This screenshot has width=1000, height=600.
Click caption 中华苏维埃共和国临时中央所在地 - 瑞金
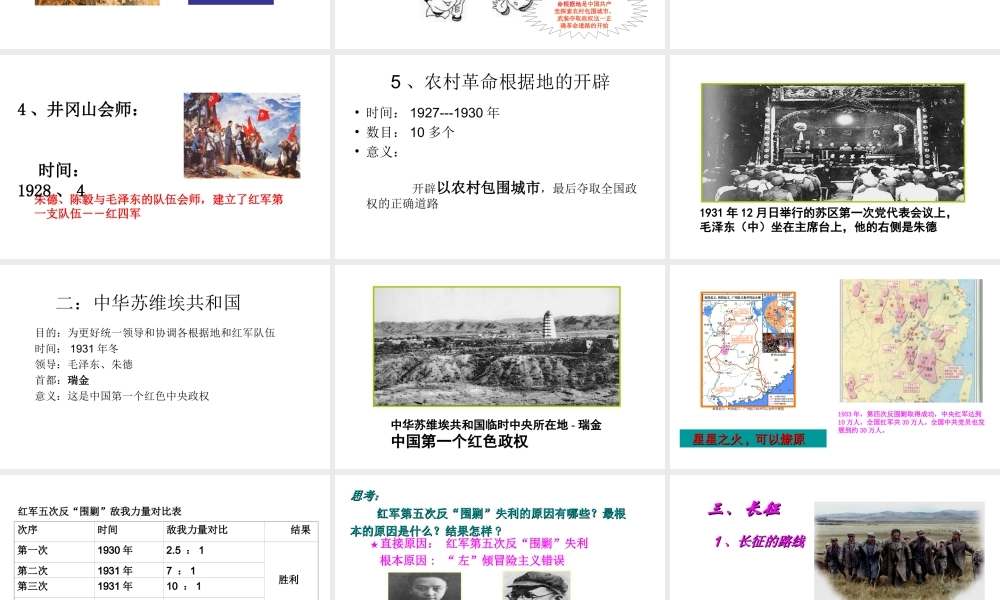click(496, 425)
